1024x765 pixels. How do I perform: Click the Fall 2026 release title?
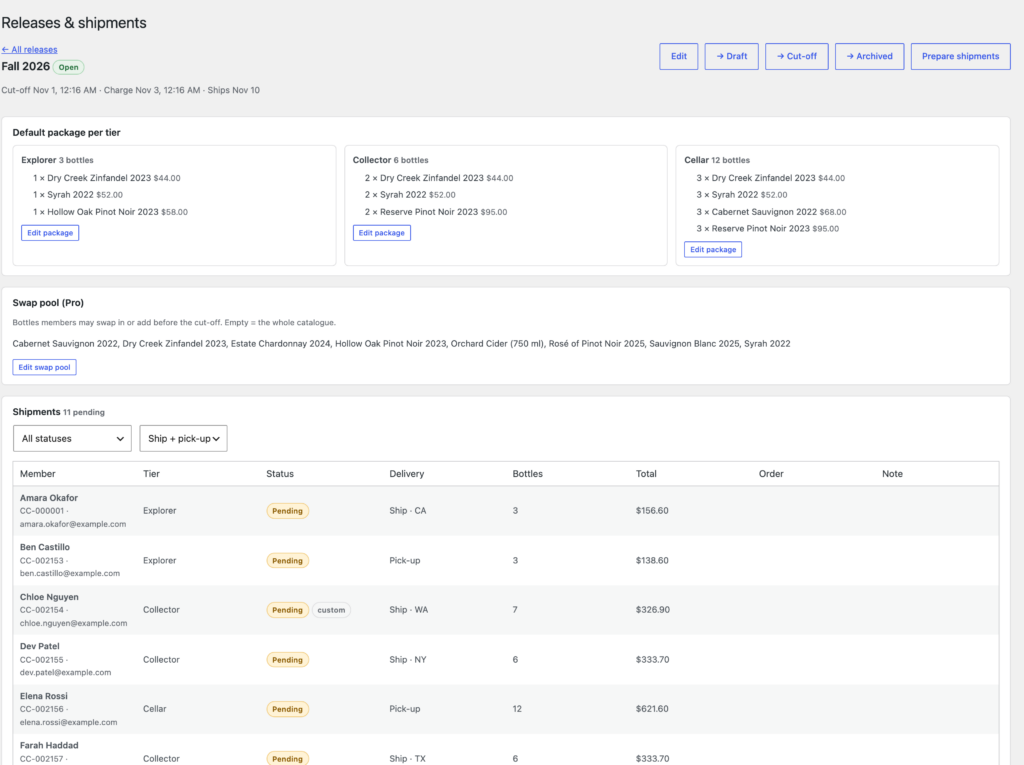tap(25, 67)
